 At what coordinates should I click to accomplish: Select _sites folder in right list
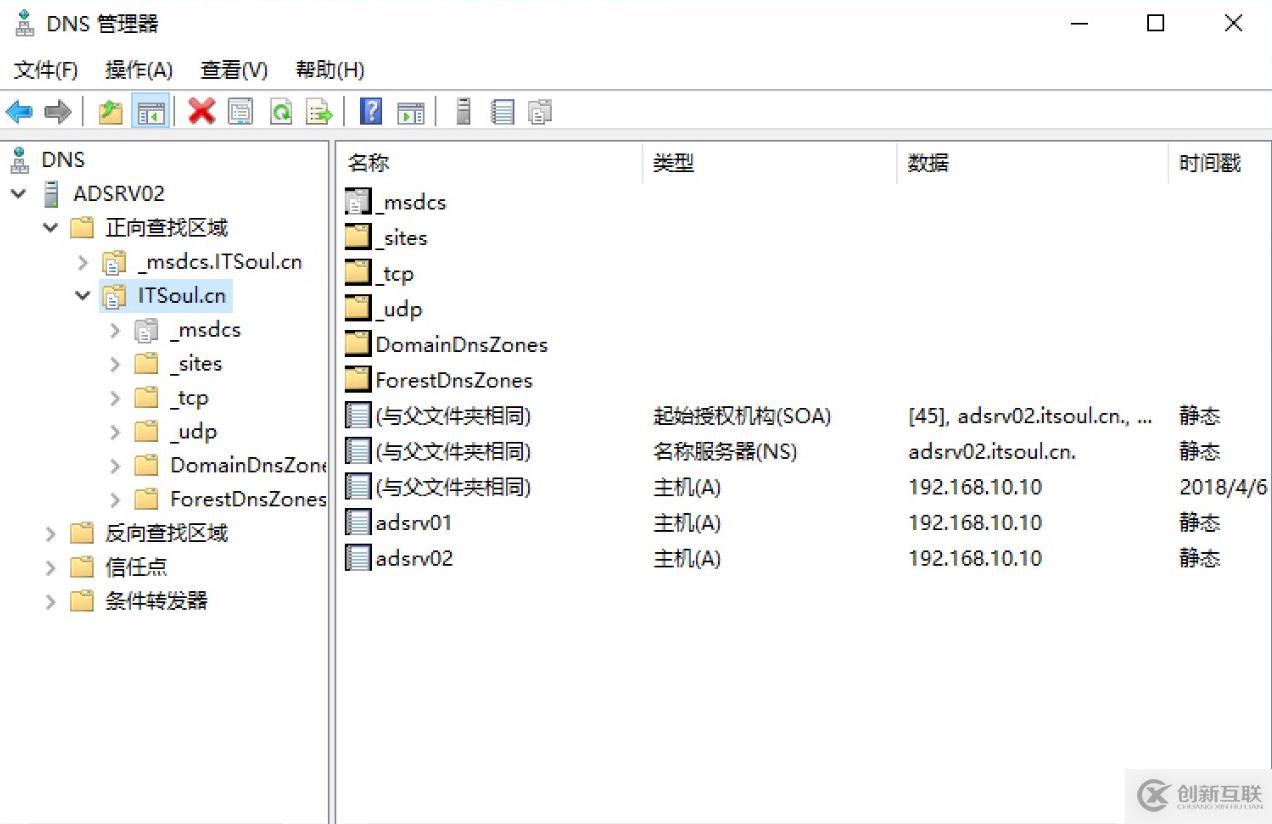pos(358,238)
